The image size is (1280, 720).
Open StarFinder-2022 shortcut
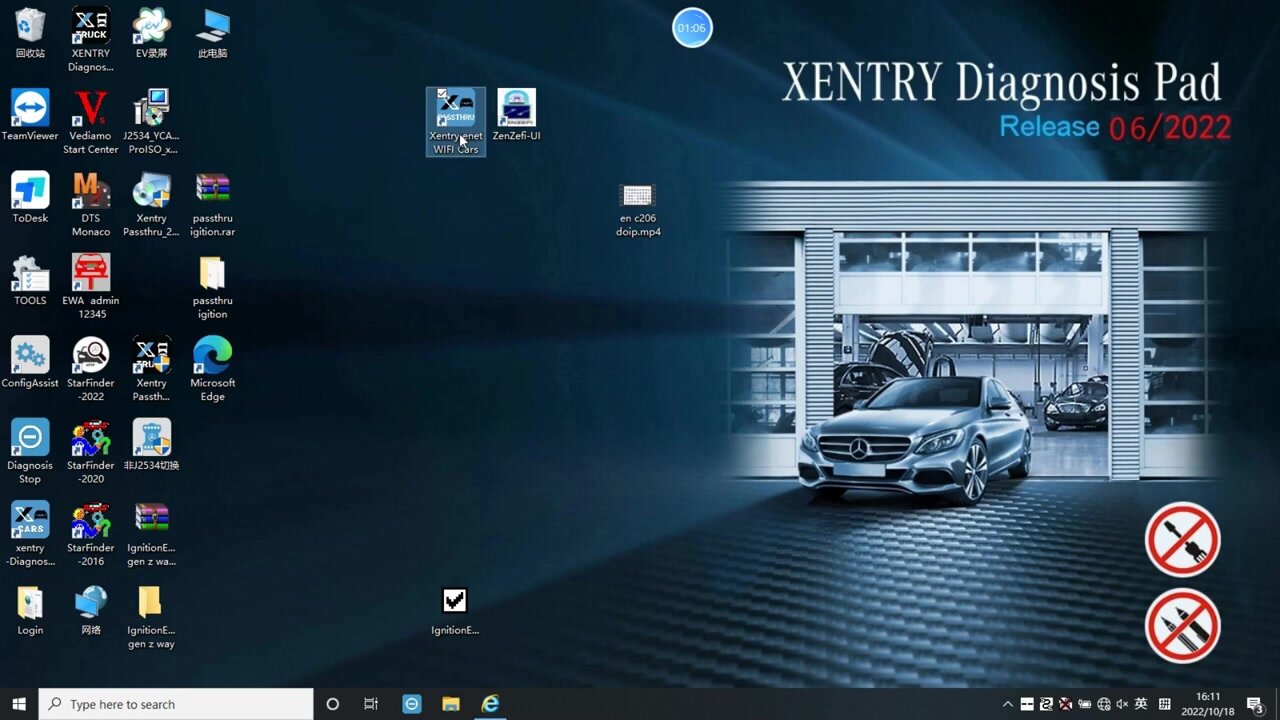coord(91,369)
